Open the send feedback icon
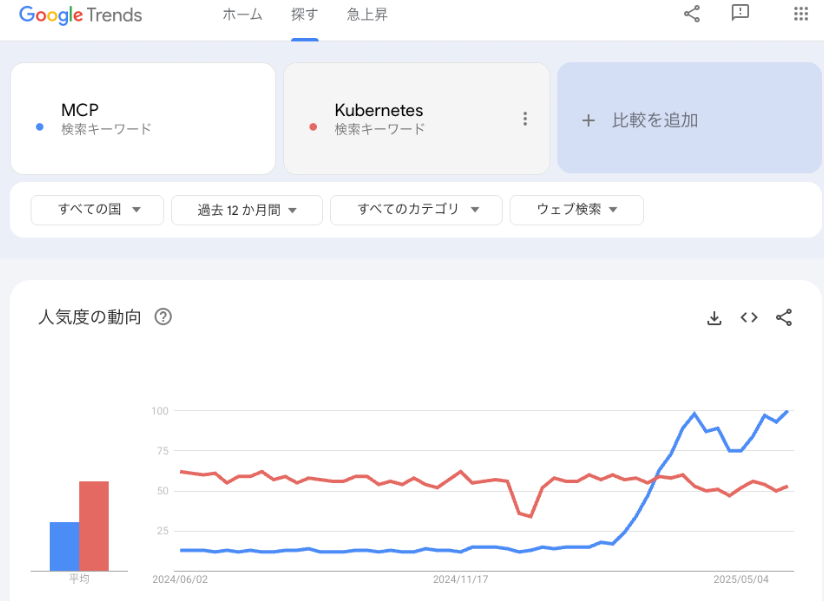824x601 pixels. point(740,13)
